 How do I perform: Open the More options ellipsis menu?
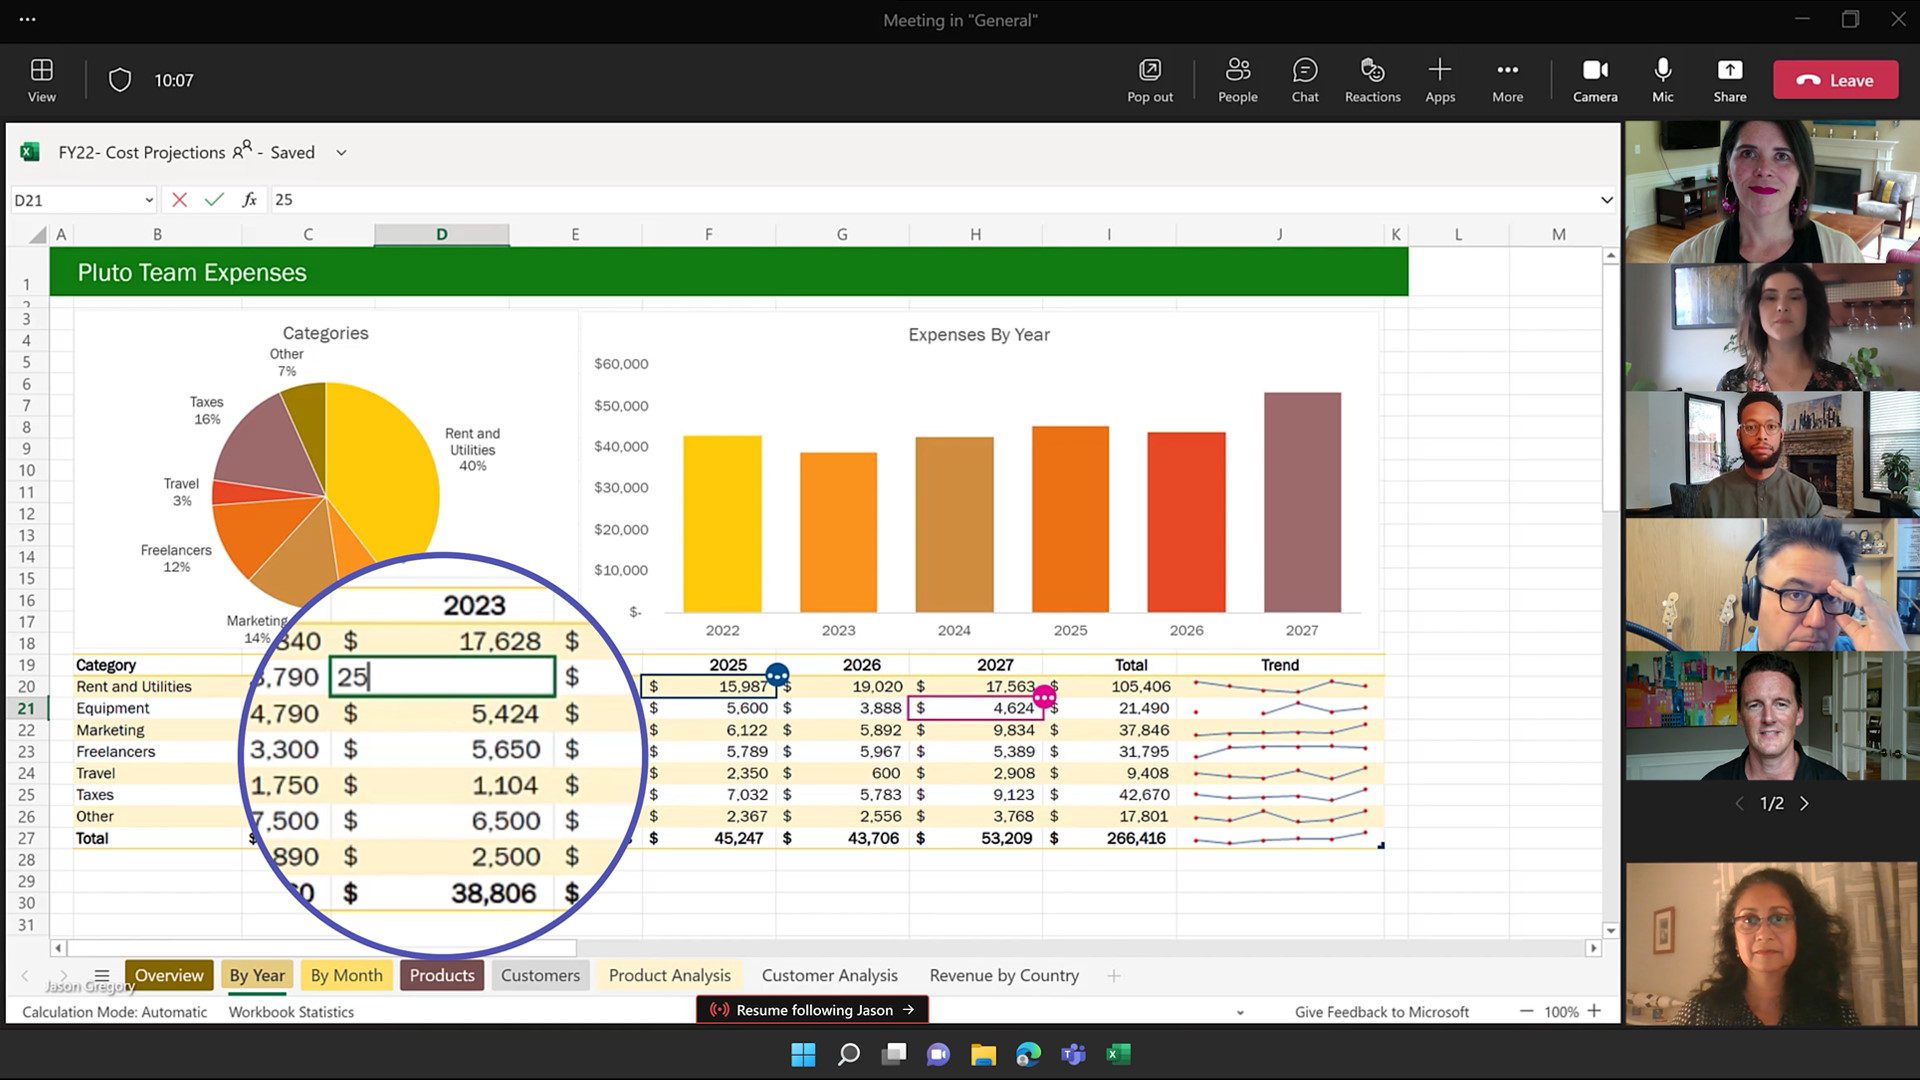(1507, 79)
